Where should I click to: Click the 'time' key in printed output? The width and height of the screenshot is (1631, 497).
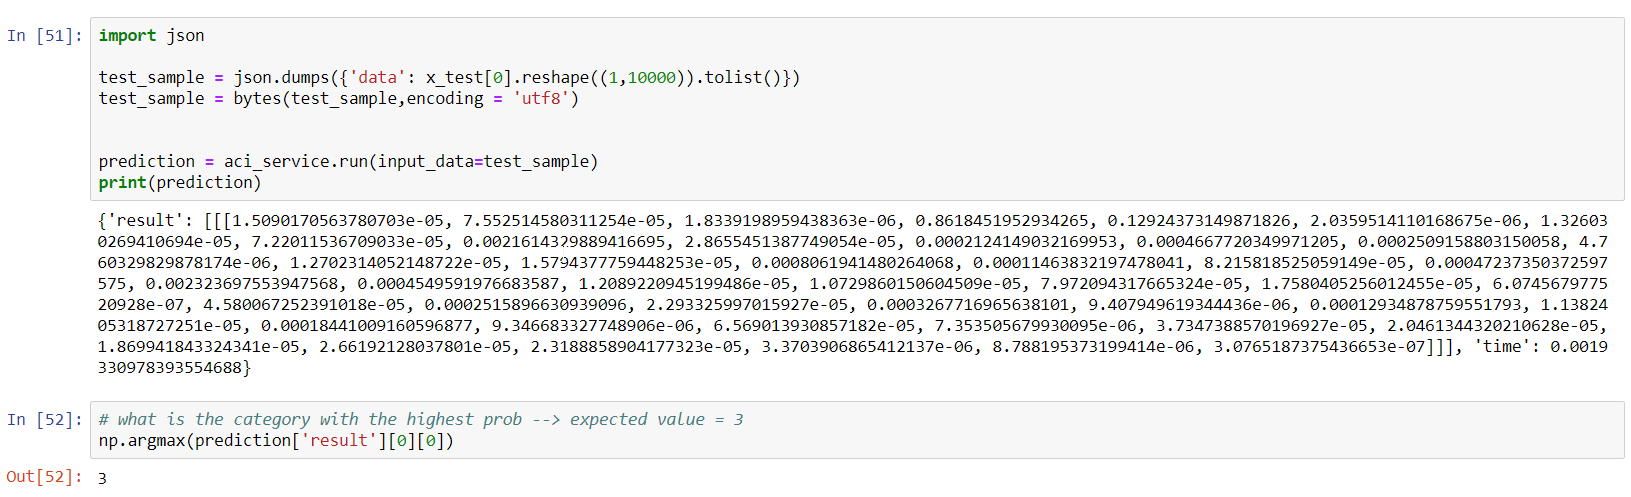coord(1502,347)
